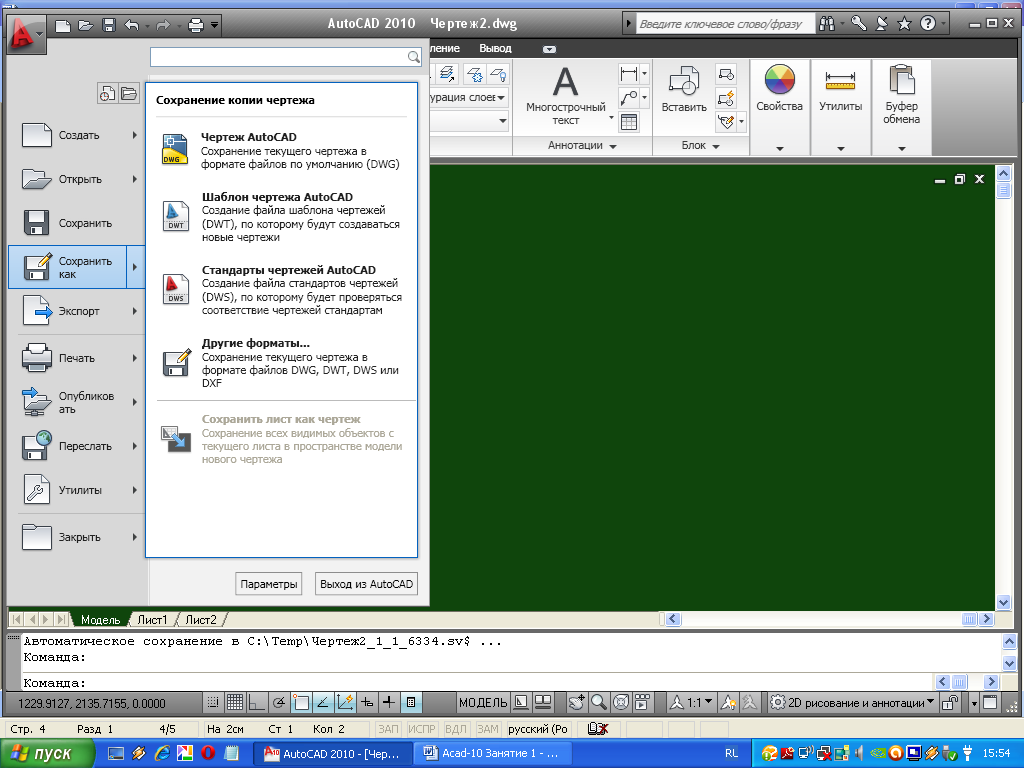Choose Другие форматы save option
The width and height of the screenshot is (1024, 768).
coord(281,363)
